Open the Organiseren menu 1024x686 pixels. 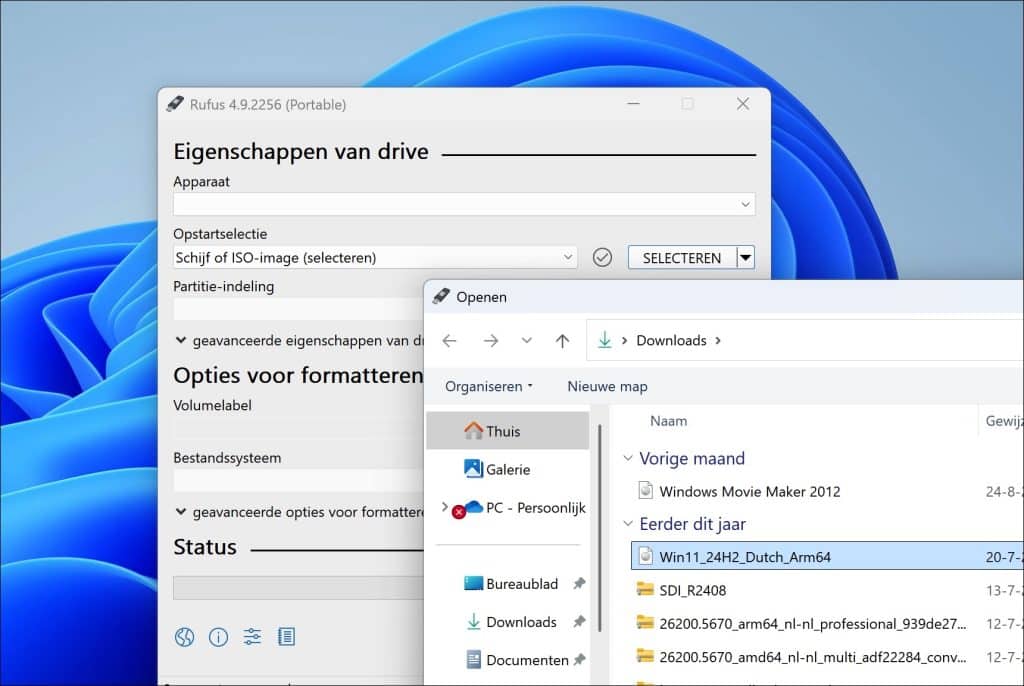488,386
